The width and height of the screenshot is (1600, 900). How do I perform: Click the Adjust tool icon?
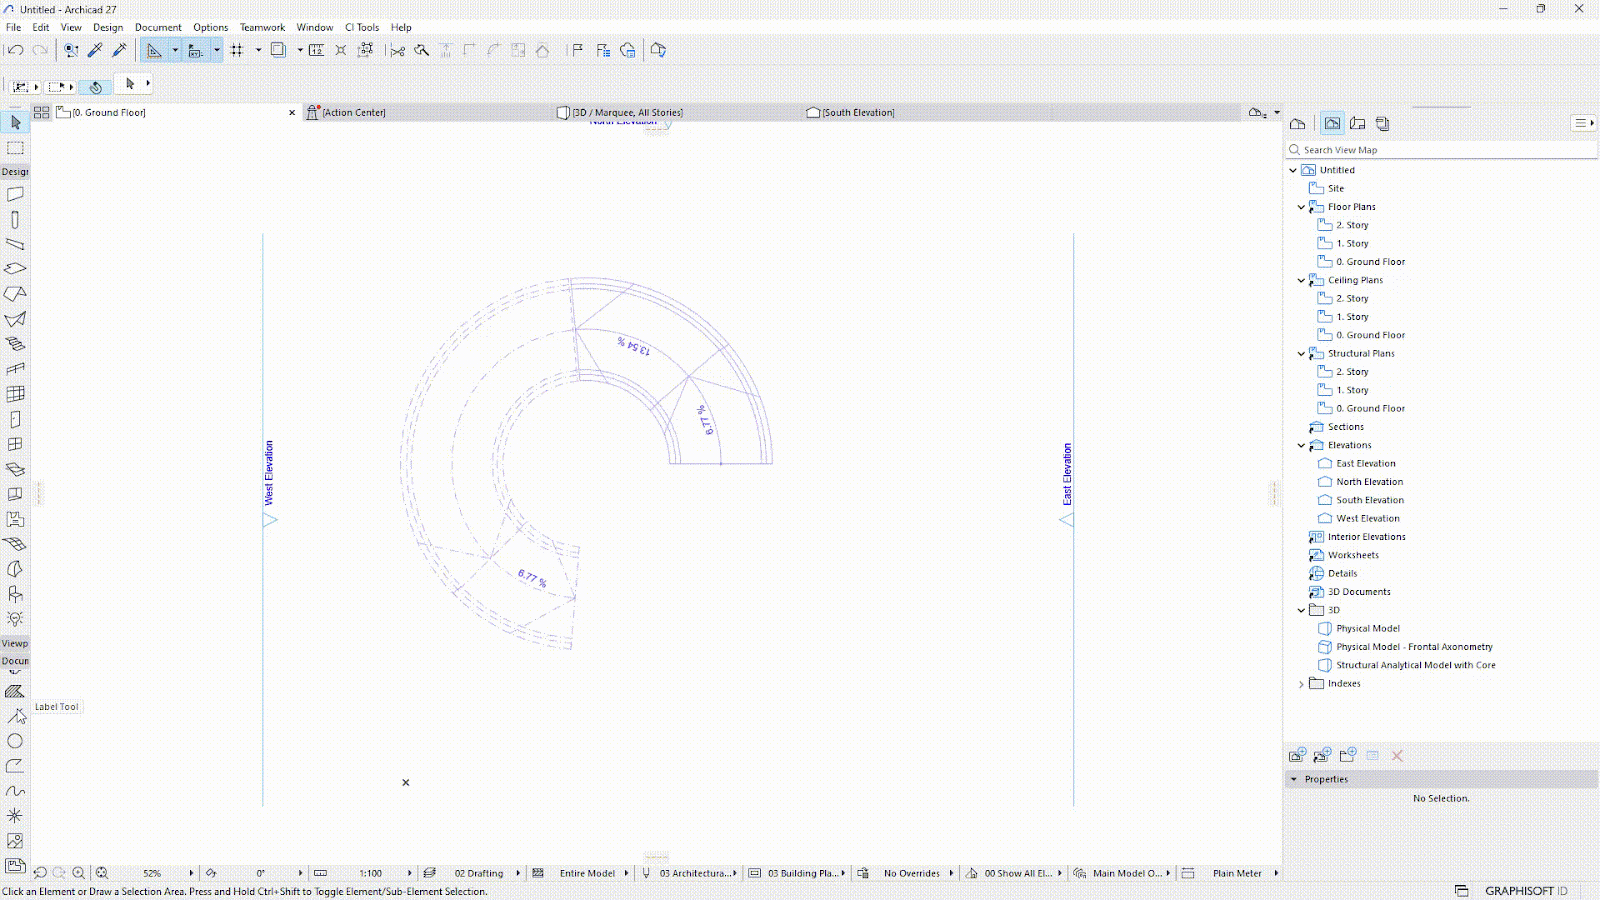pyautogui.click(x=446, y=50)
